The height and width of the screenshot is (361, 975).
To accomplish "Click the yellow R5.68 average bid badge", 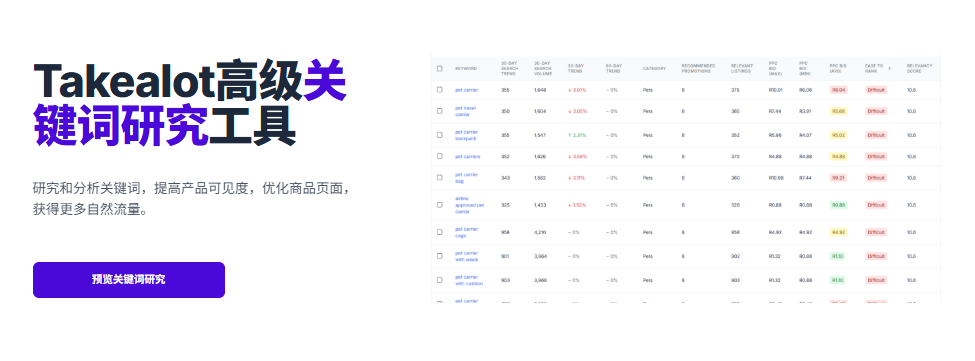I will tap(838, 111).
